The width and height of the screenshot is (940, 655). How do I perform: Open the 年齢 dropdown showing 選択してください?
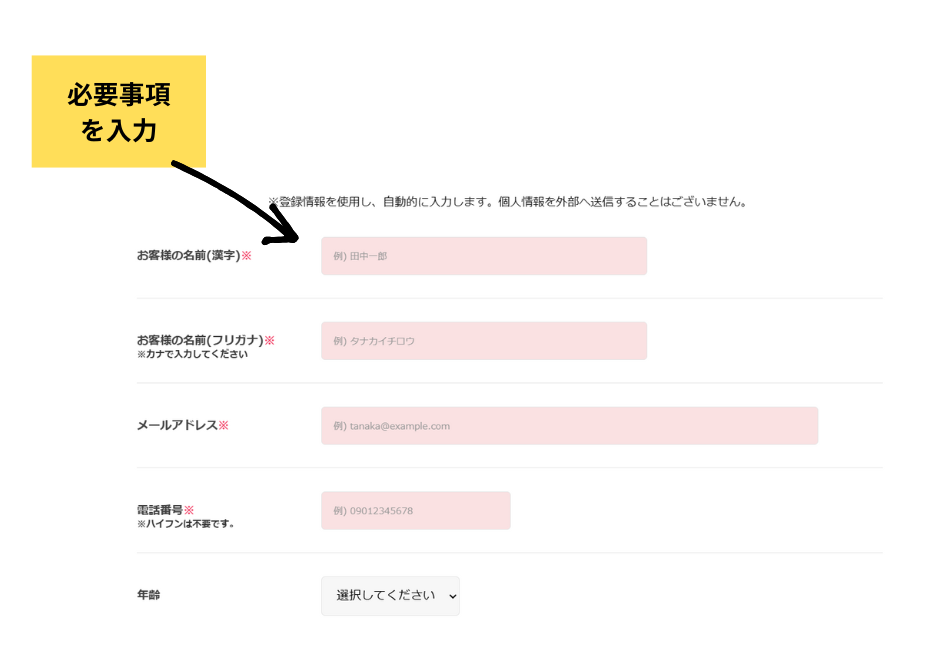click(x=390, y=596)
